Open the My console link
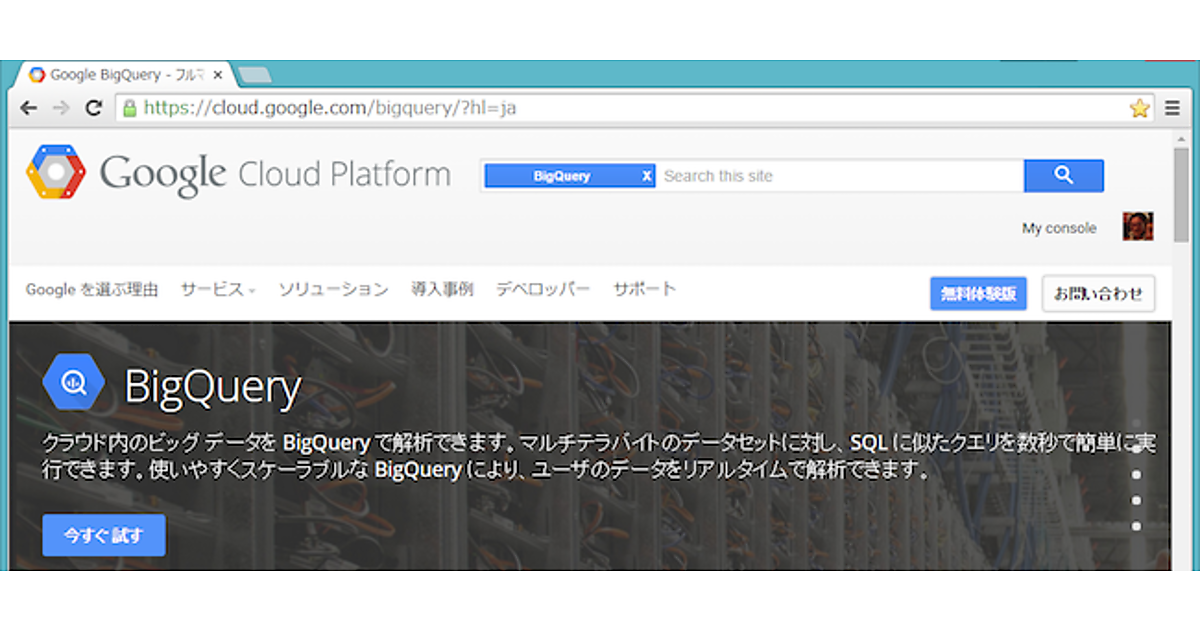Viewport: 1200px width, 630px height. tap(1058, 228)
